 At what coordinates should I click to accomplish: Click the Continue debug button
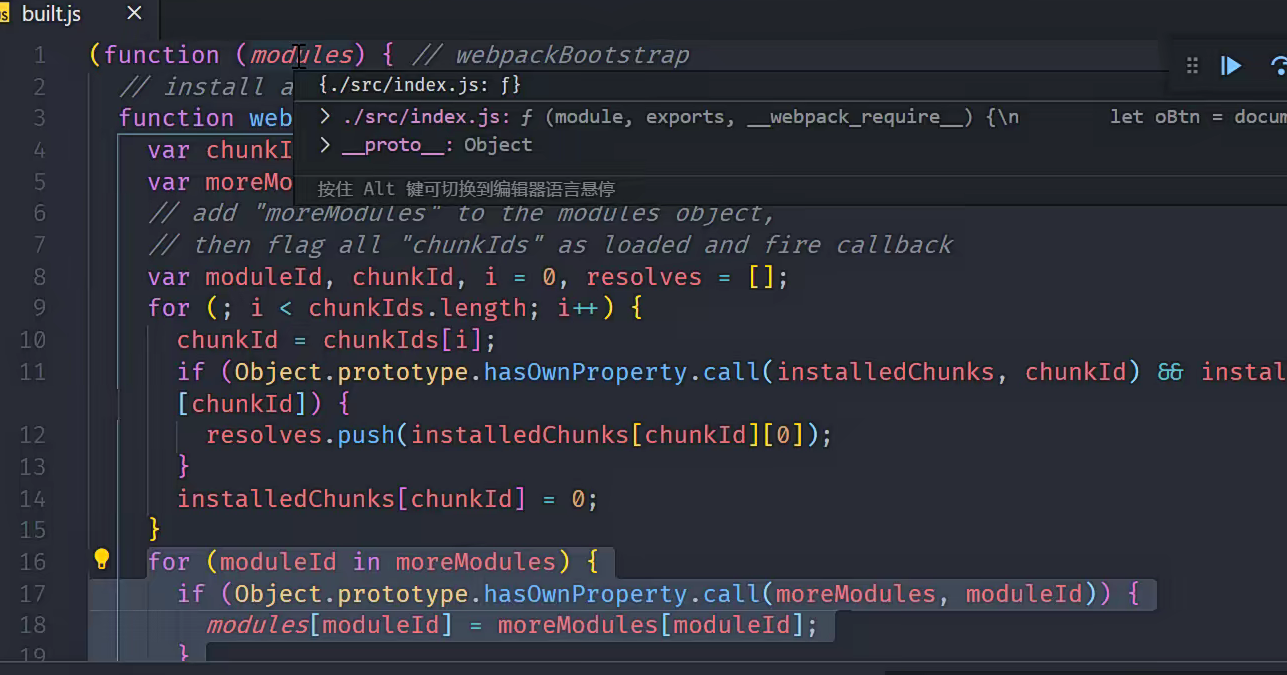(x=1231, y=66)
